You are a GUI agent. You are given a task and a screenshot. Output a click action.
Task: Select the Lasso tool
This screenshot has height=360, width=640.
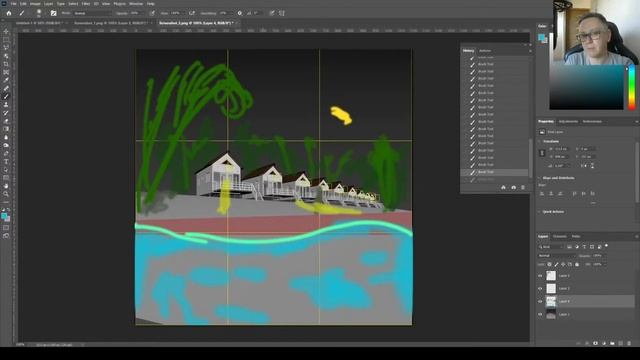6,48
